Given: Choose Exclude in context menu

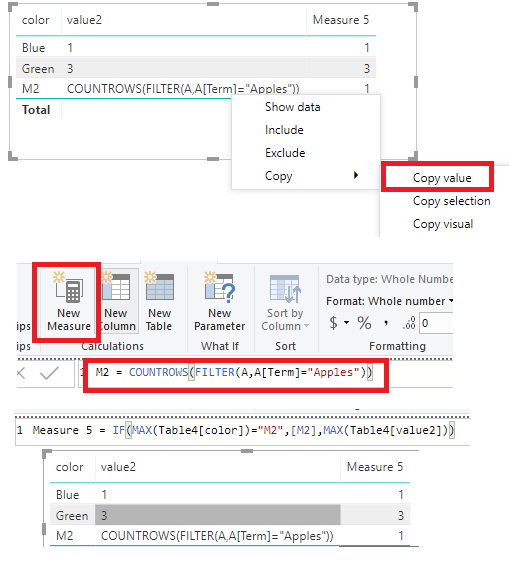Looking at the screenshot, I should 285,153.
